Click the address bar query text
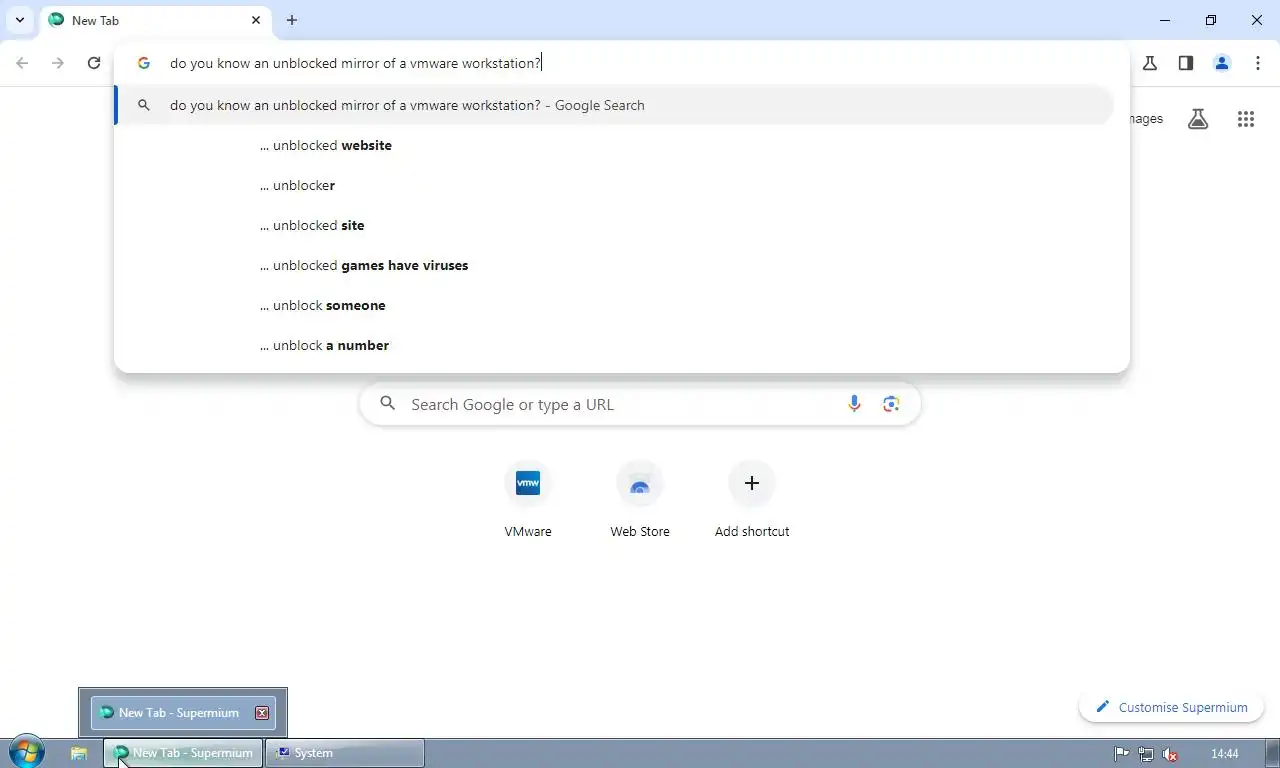This screenshot has width=1280, height=768. [x=355, y=63]
